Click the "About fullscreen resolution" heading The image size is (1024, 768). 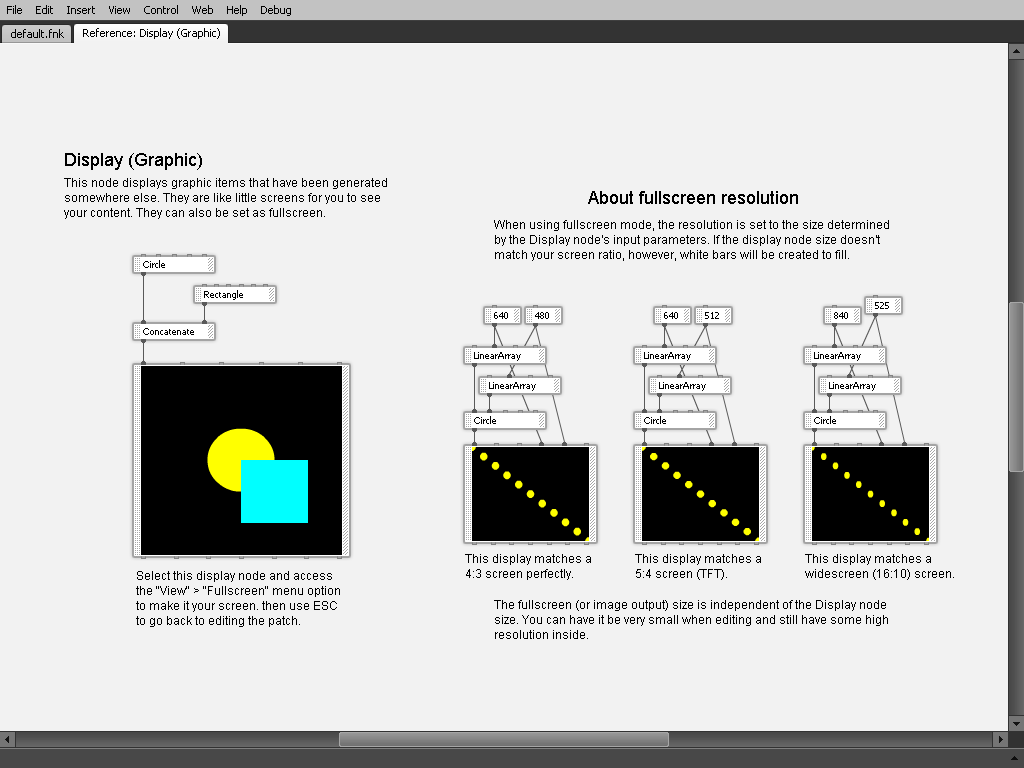pyautogui.click(x=693, y=198)
